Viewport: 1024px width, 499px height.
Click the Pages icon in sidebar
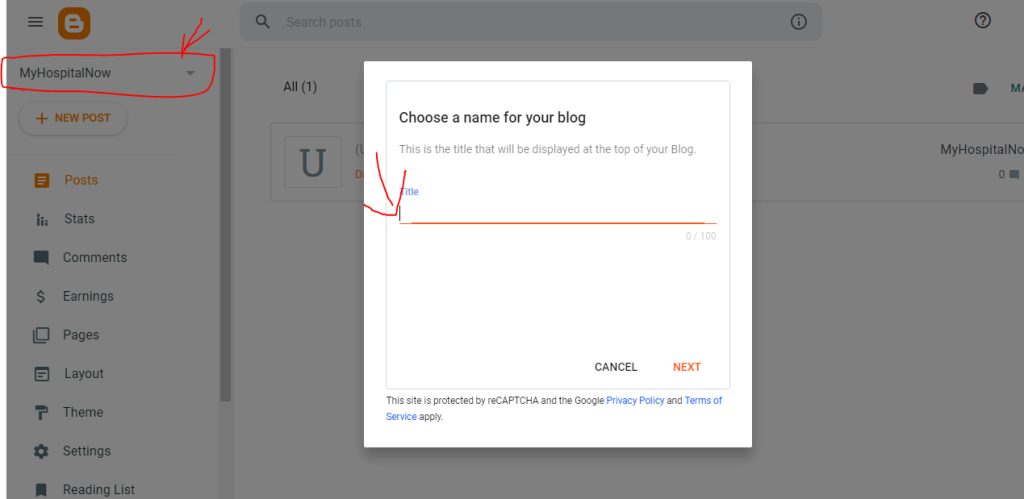point(41,335)
